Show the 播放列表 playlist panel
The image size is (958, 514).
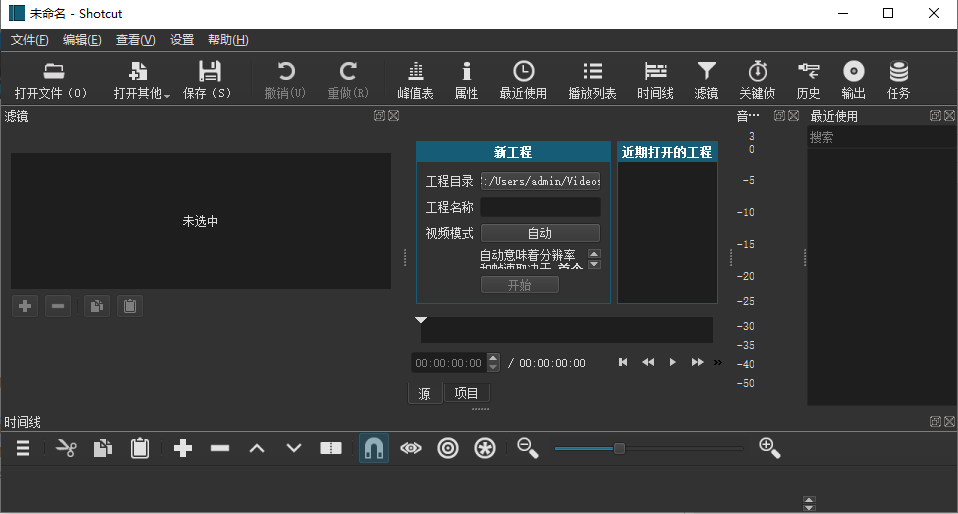point(592,80)
